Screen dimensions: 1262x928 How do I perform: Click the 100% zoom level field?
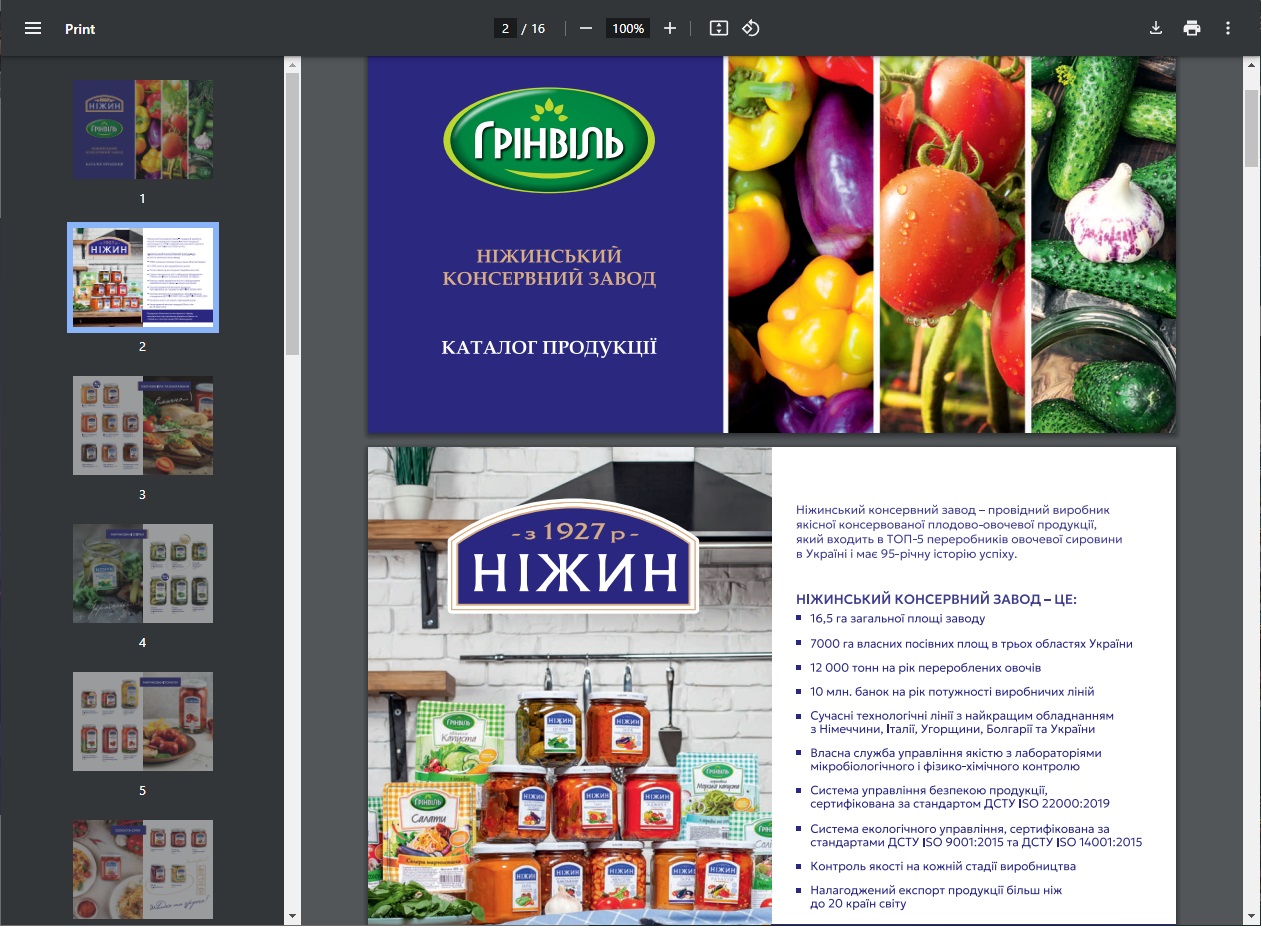628,28
